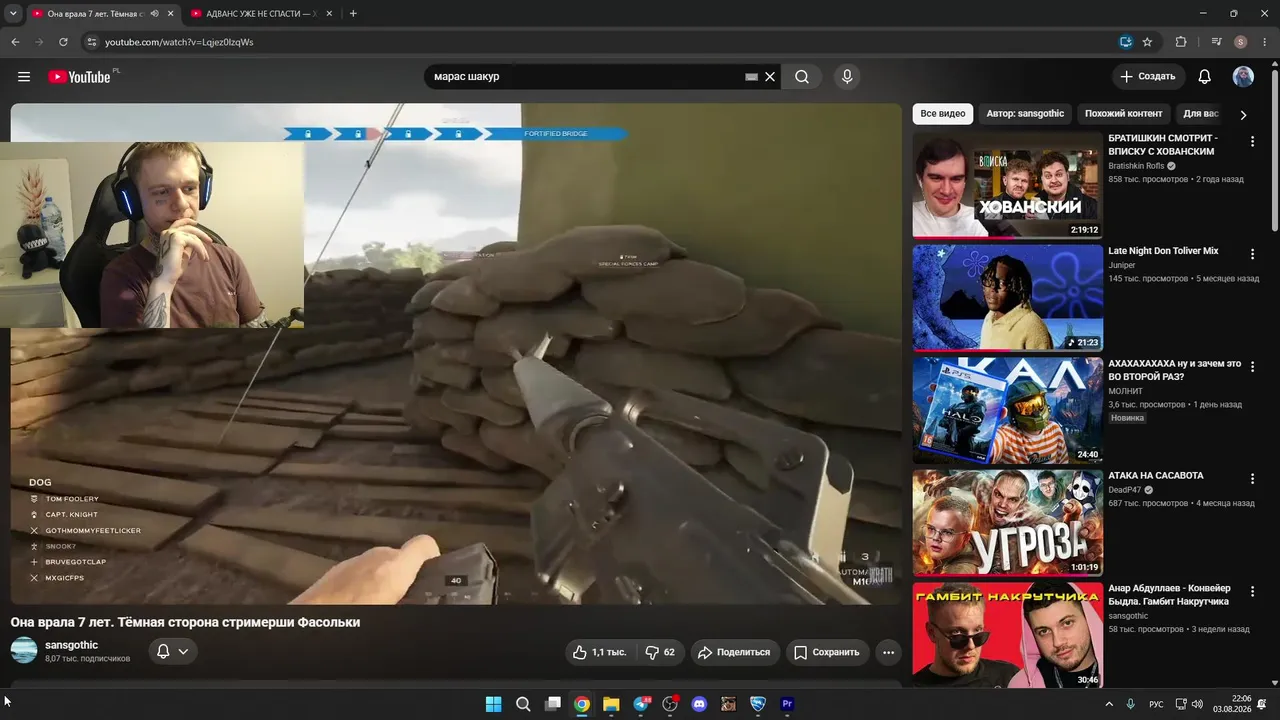Expand the subscription notification bell dropdown
This screenshot has width=1280, height=720.
click(173, 652)
